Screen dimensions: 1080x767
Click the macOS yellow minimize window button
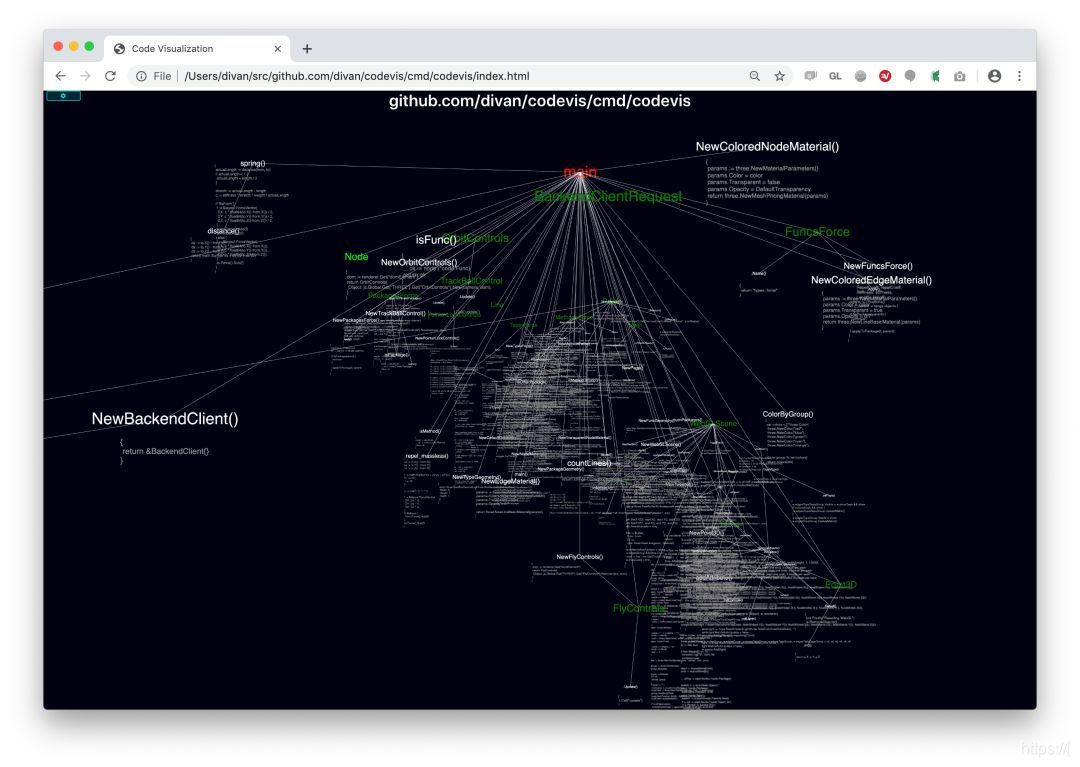pos(74,47)
